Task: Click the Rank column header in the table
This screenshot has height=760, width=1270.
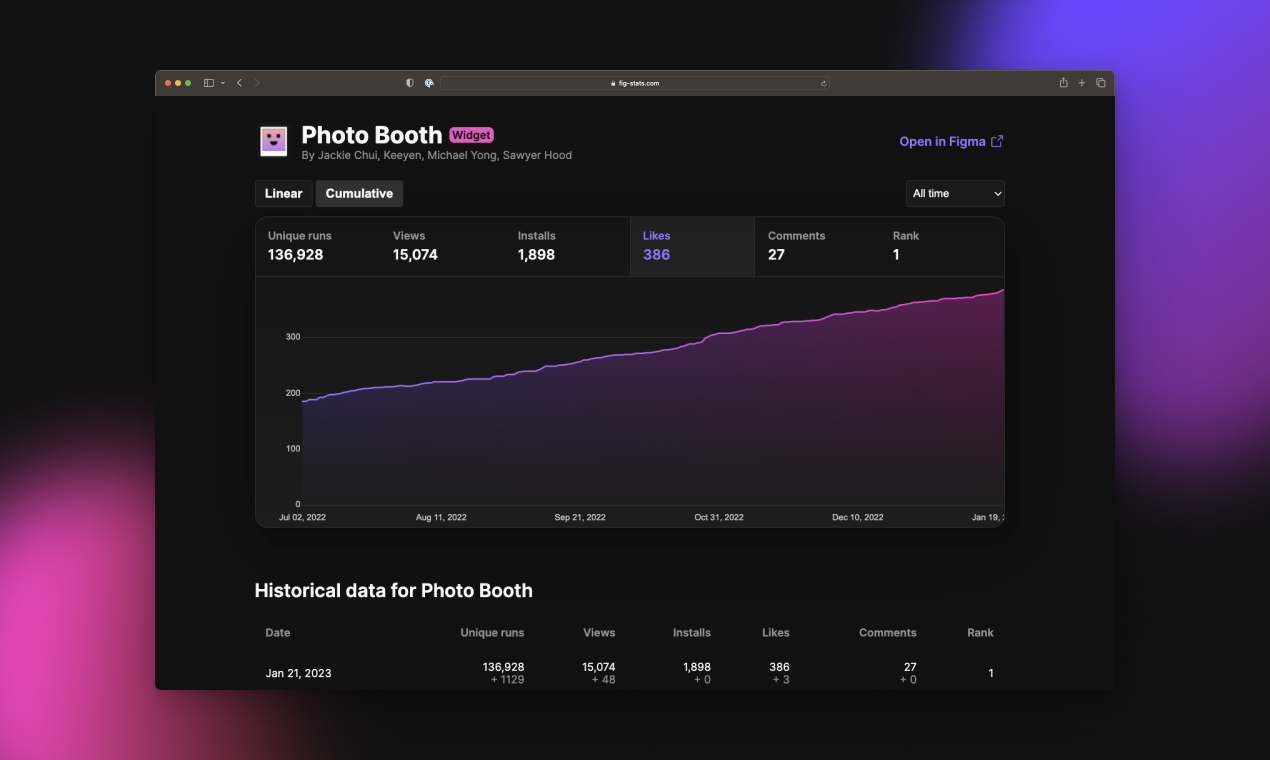Action: coord(980,633)
